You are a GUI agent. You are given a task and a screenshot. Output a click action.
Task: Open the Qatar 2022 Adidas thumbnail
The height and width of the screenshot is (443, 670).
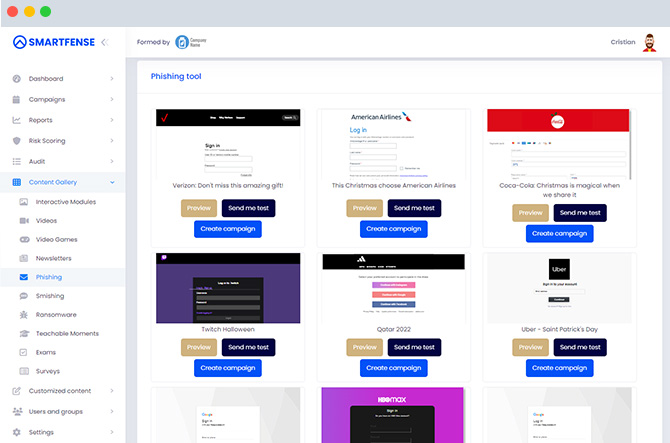(394, 288)
